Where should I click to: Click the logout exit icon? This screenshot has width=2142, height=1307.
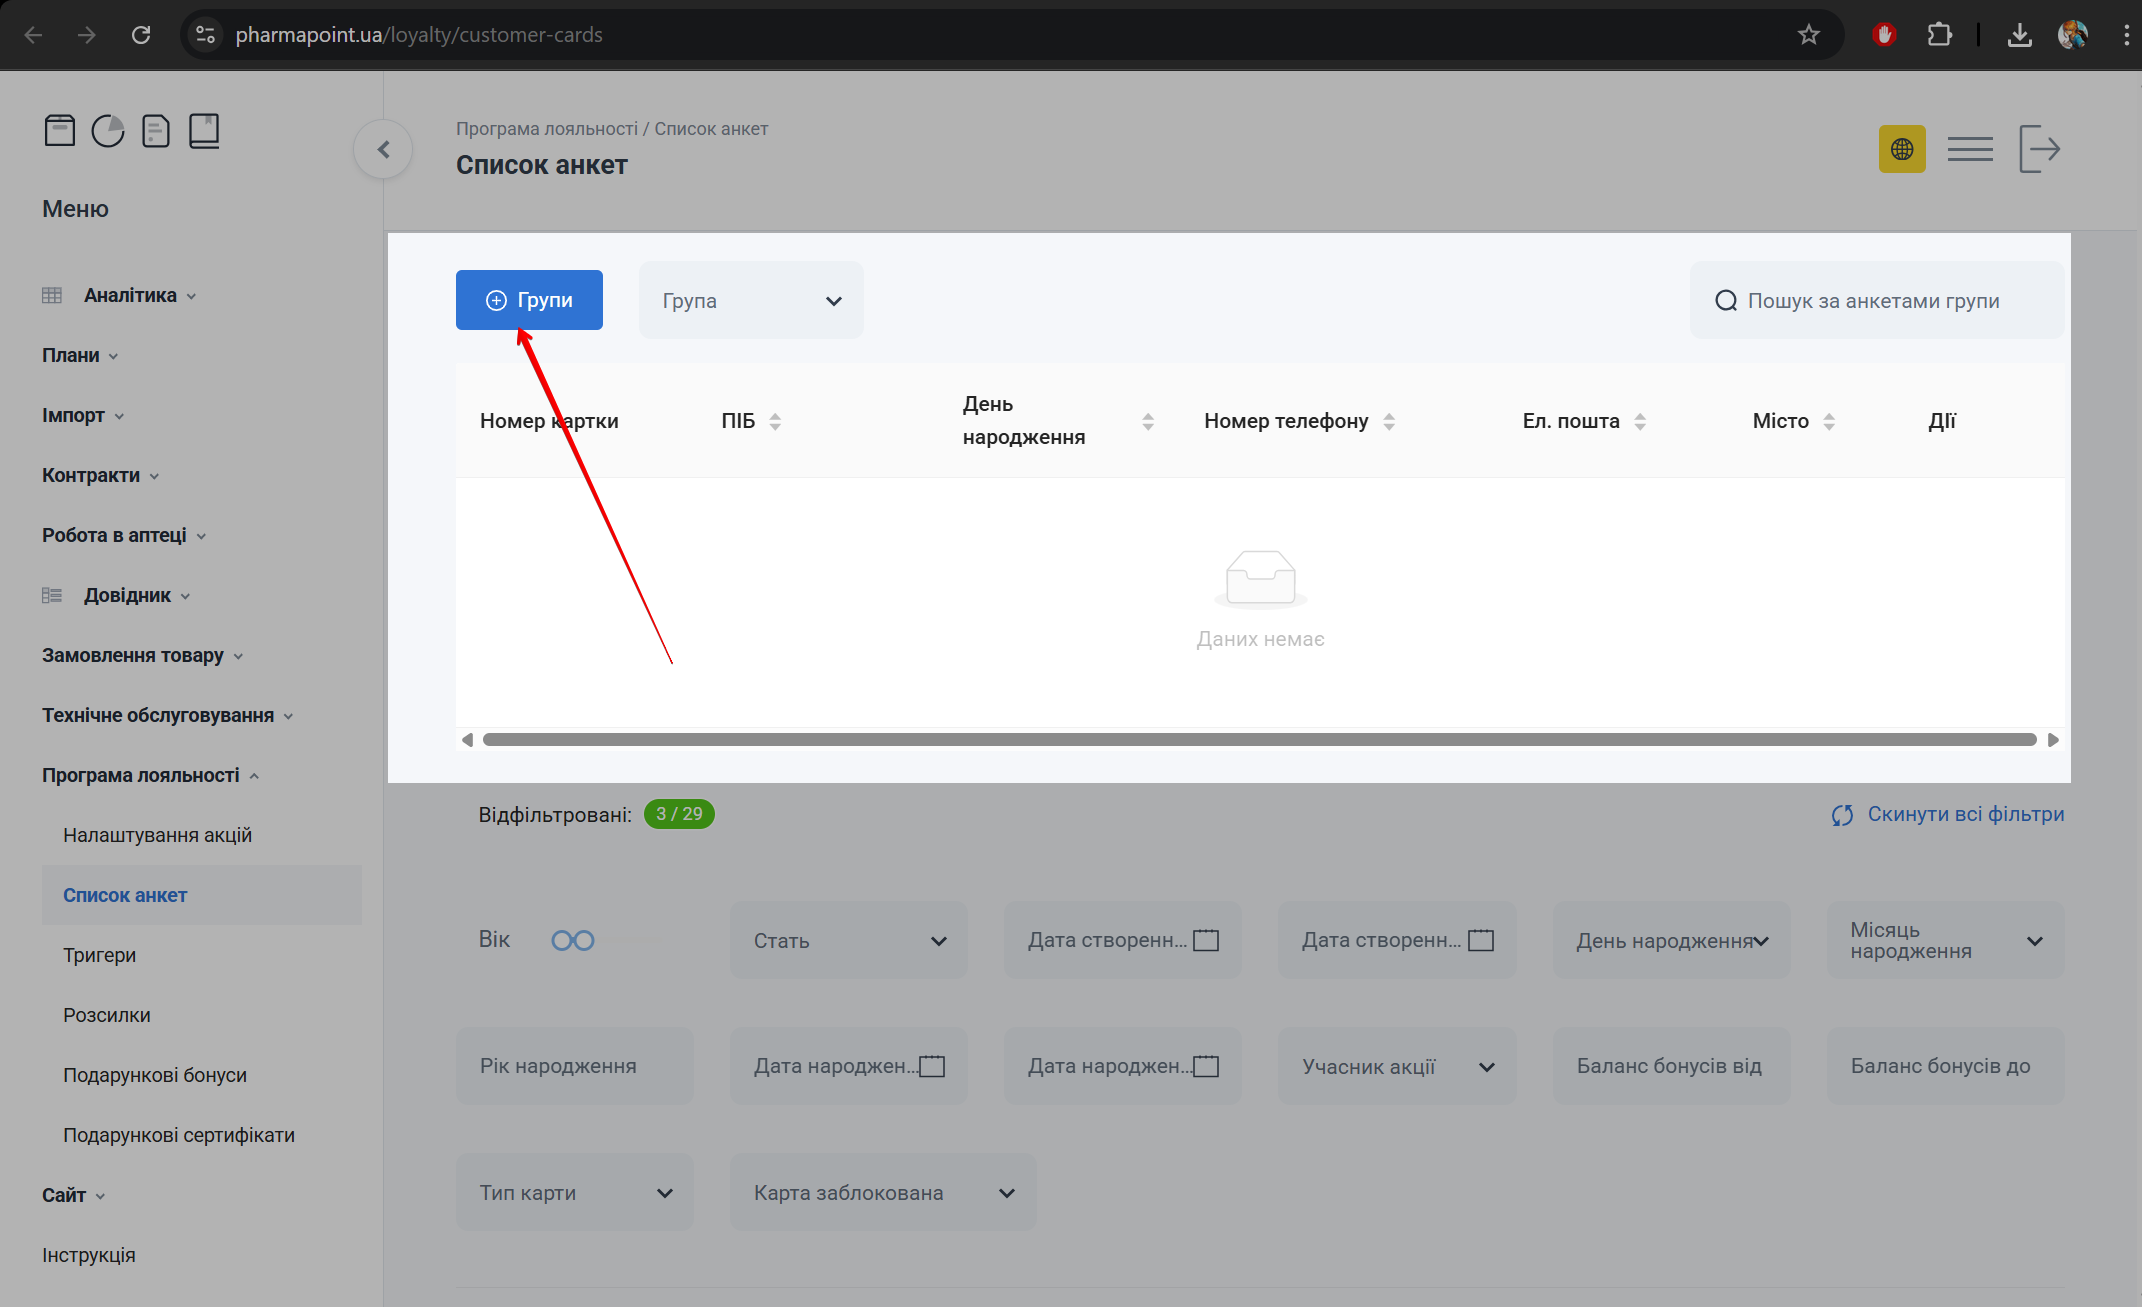2039,150
